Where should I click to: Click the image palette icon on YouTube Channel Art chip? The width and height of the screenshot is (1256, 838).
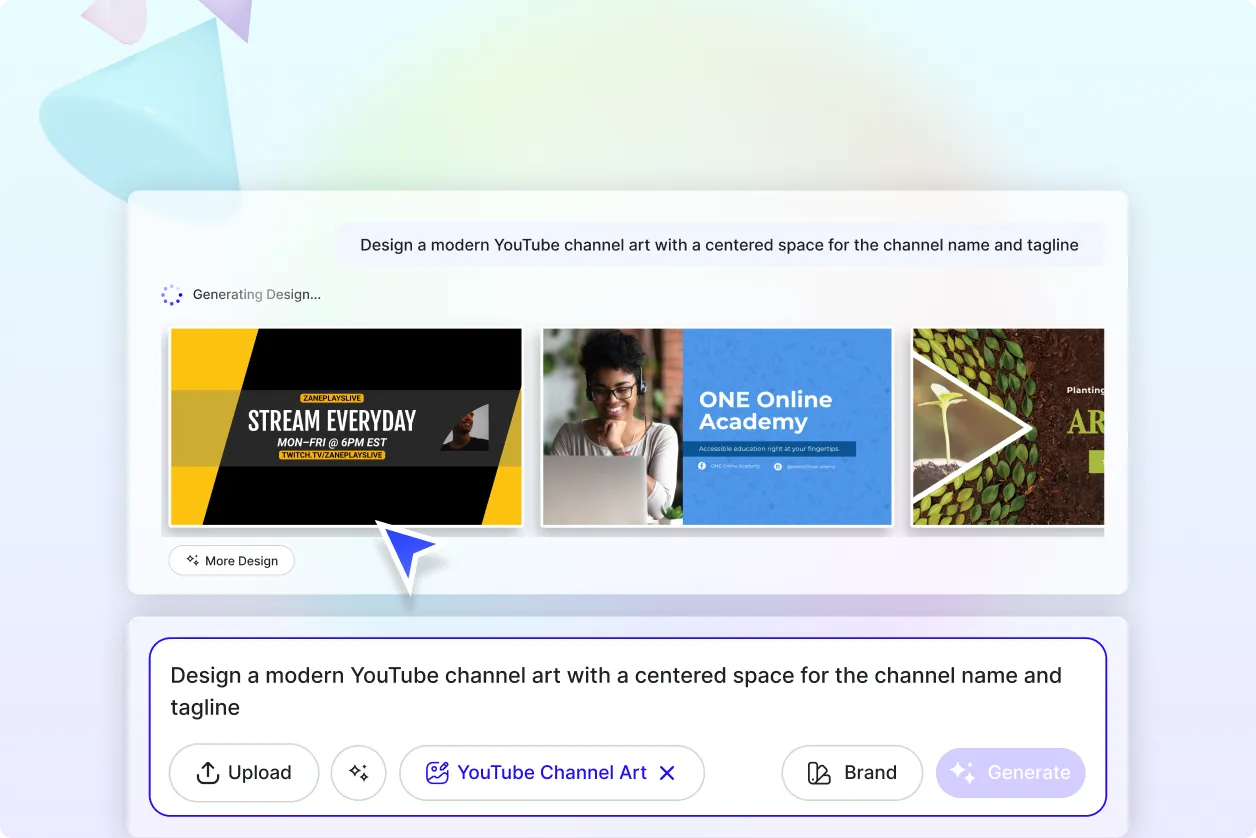[436, 772]
